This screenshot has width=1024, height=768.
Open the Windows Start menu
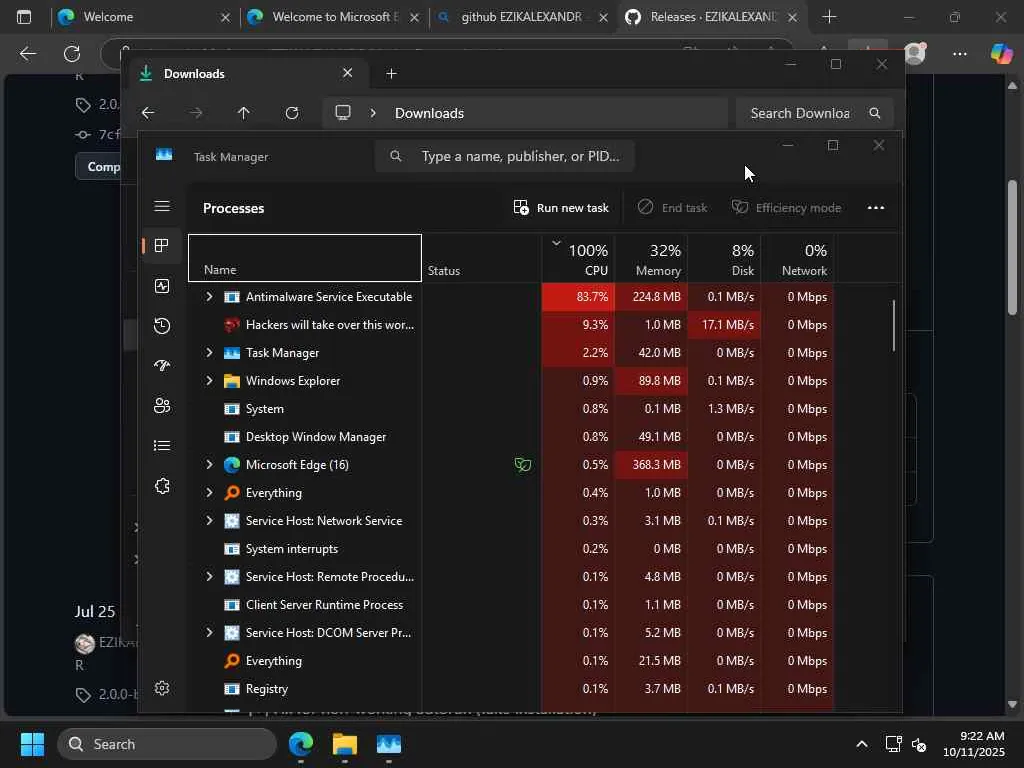pos(32,744)
